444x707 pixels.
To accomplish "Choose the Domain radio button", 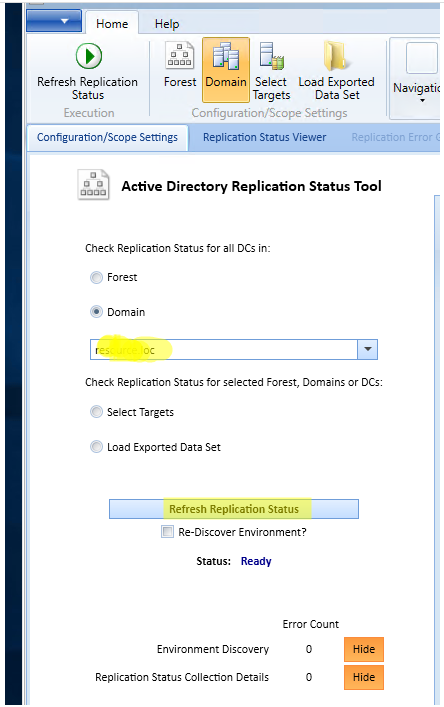I will (96, 312).
